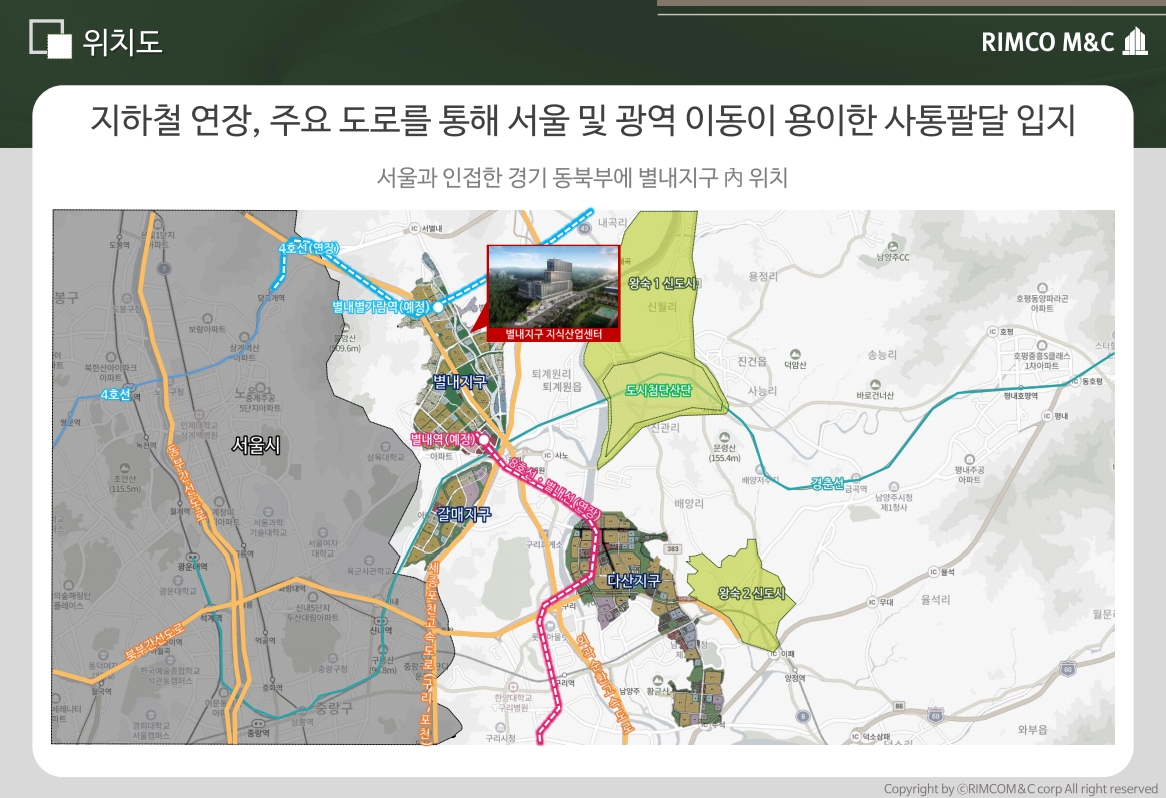Viewport: 1166px width, 798px height.
Task: Select the 별내역 station circle marker
Action: pos(483,438)
